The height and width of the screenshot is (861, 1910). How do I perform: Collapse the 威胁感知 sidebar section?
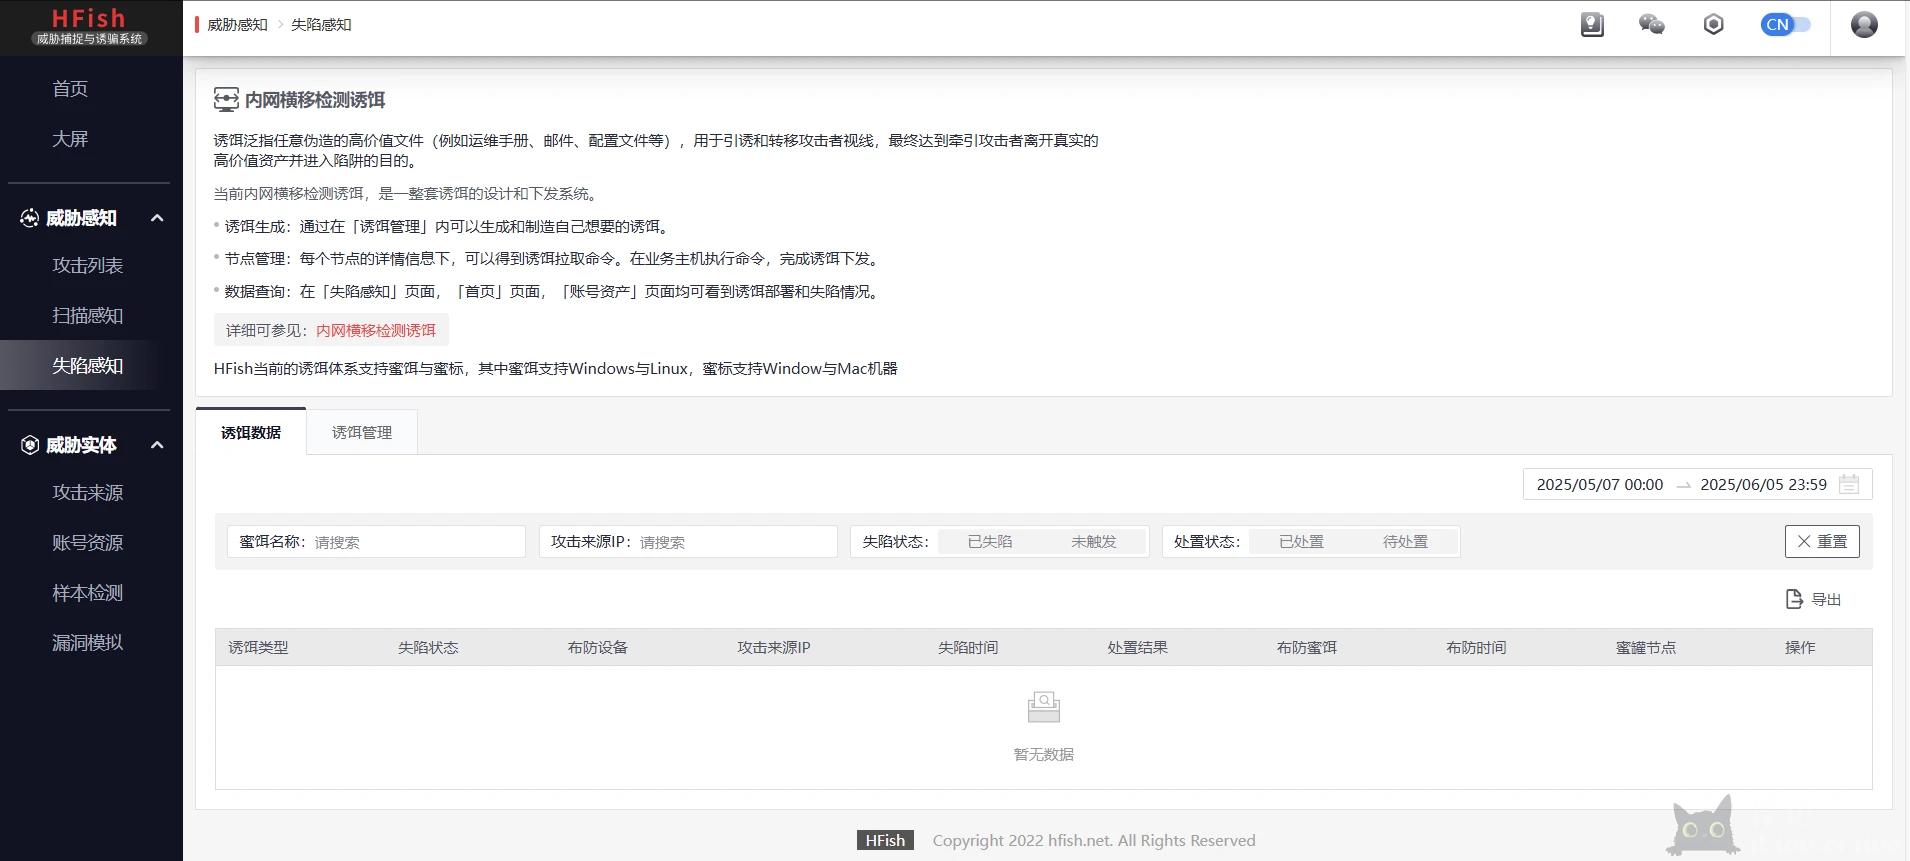[157, 218]
